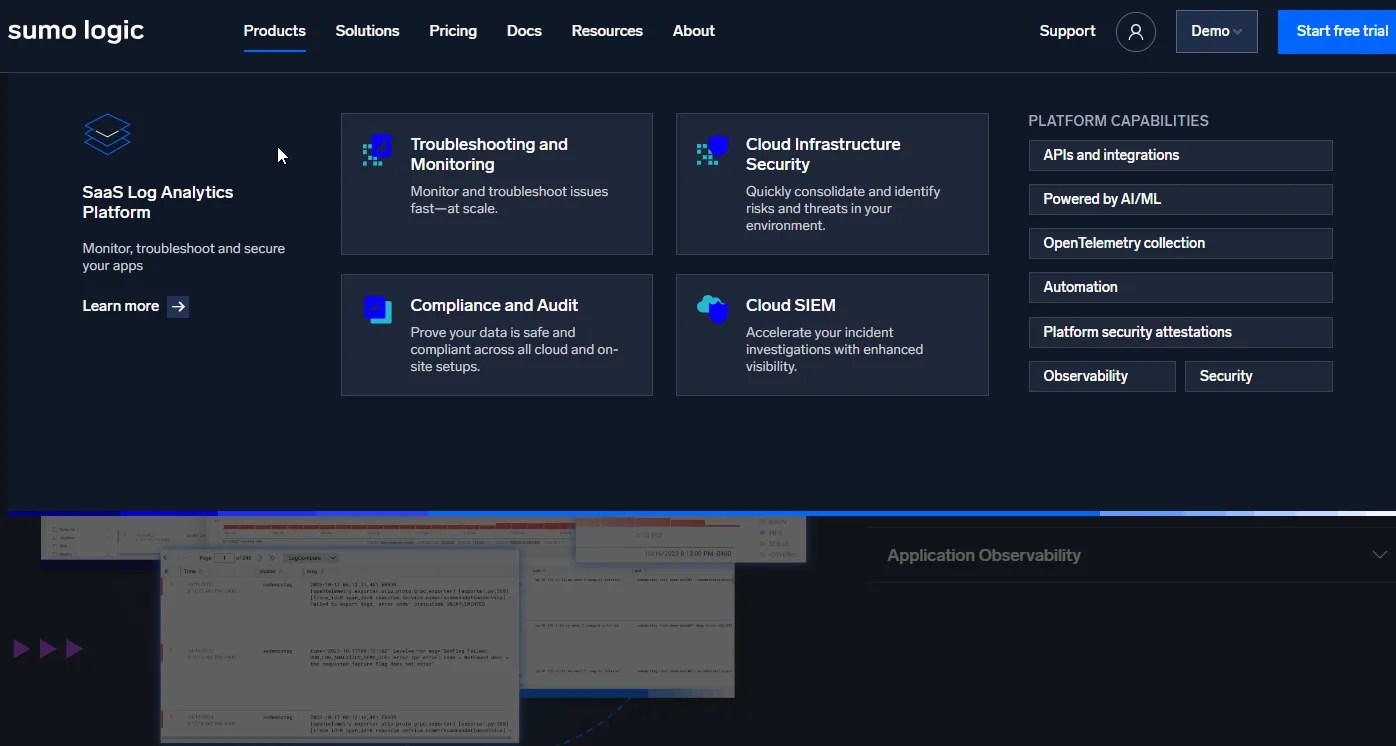This screenshot has height=746, width=1396.
Task: Click the first purple play arrow
Action: (20, 648)
